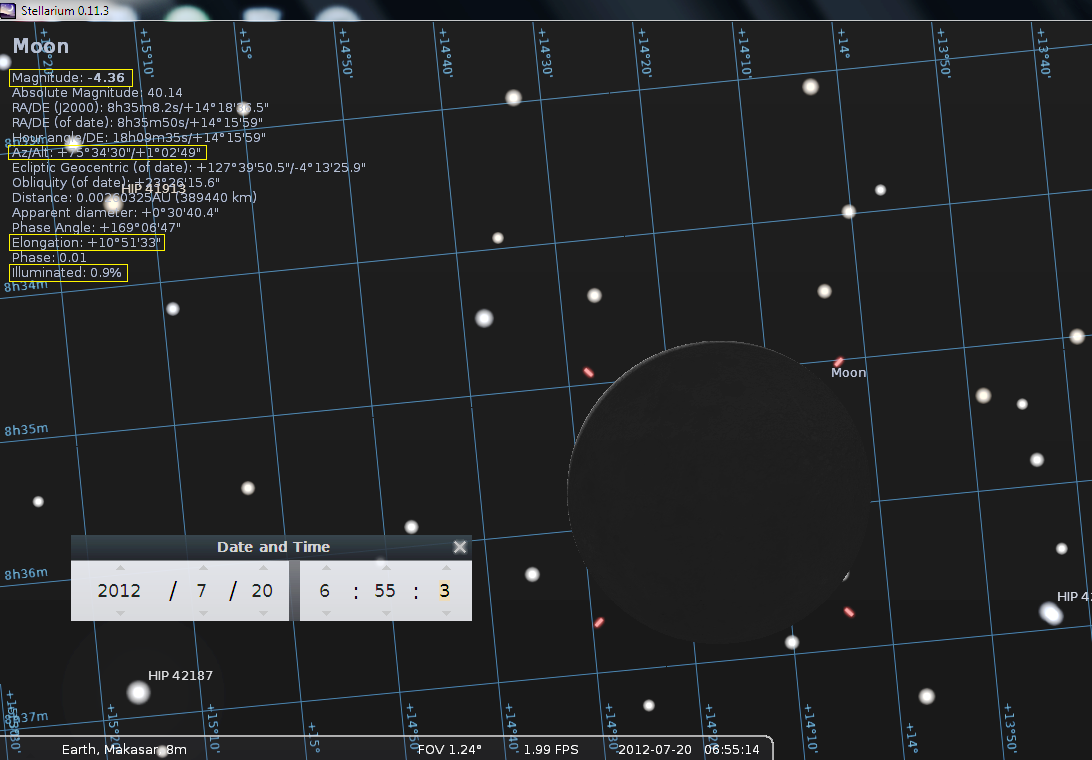Screen dimensions: 1092x760
Task: Click the Phase Angle line
Action: [96, 228]
